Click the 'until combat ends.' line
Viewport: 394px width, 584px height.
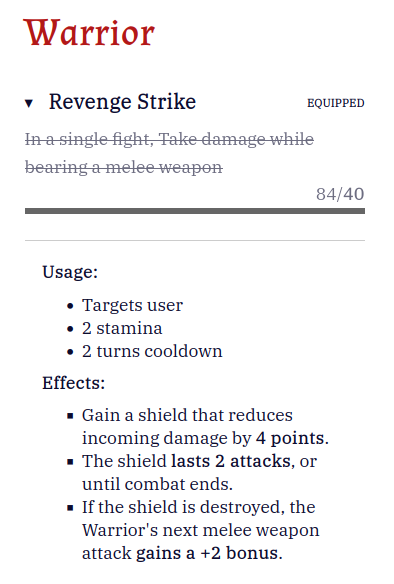point(157,485)
